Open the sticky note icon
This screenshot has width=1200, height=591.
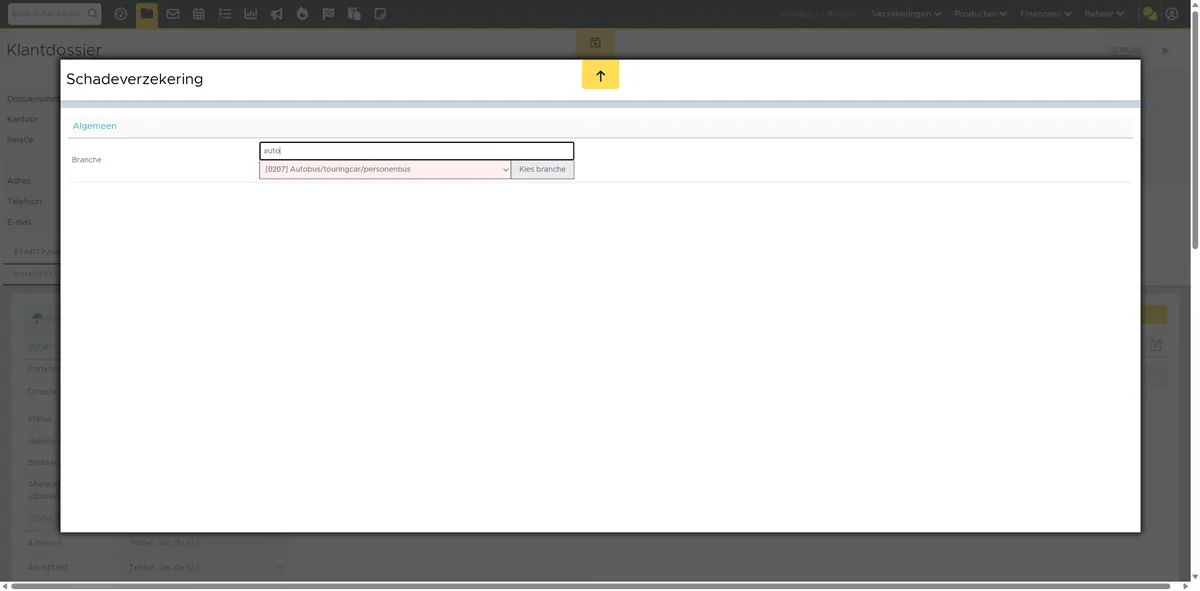(380, 14)
